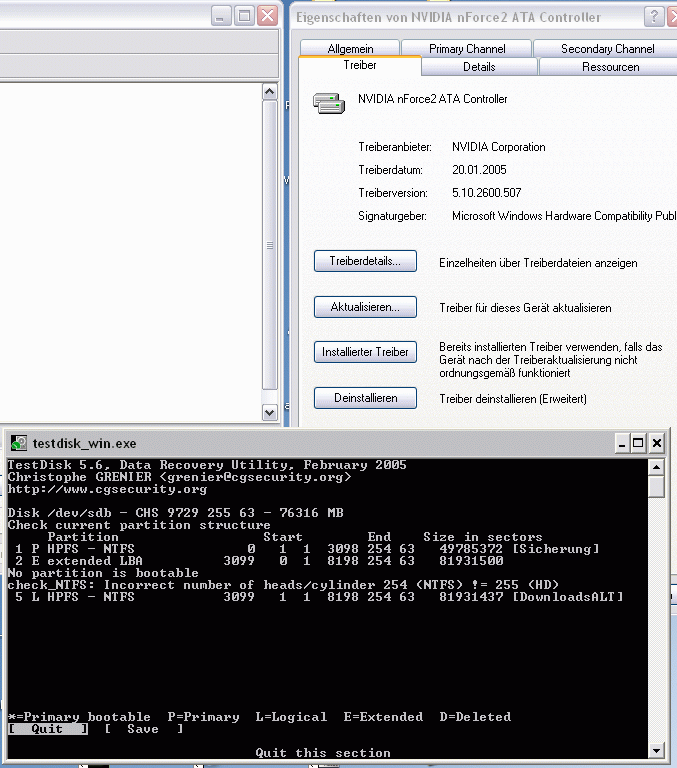Click the check_NTFS incorrect heads warning
This screenshot has width=677, height=768.
point(283,585)
